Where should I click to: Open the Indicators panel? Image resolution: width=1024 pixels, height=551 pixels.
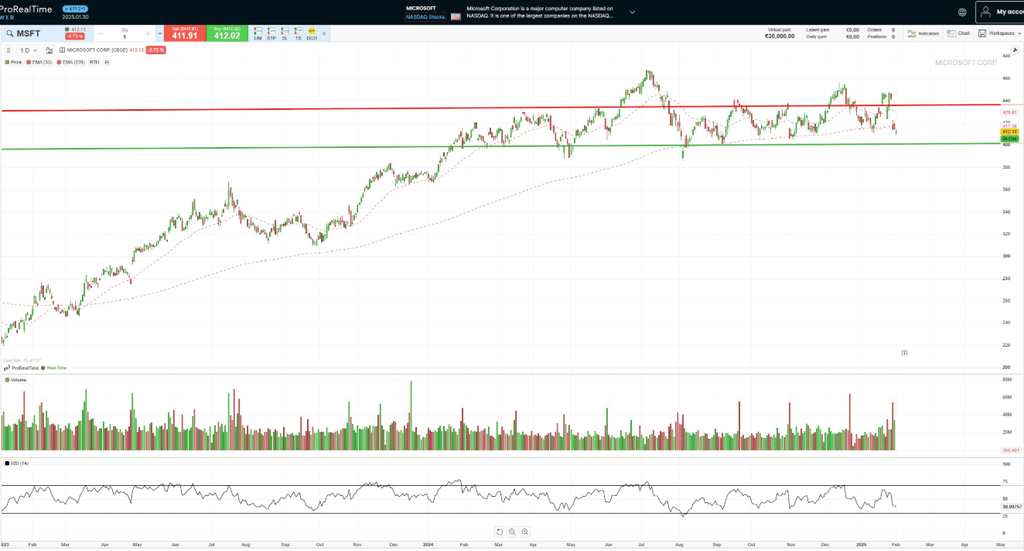[923, 33]
